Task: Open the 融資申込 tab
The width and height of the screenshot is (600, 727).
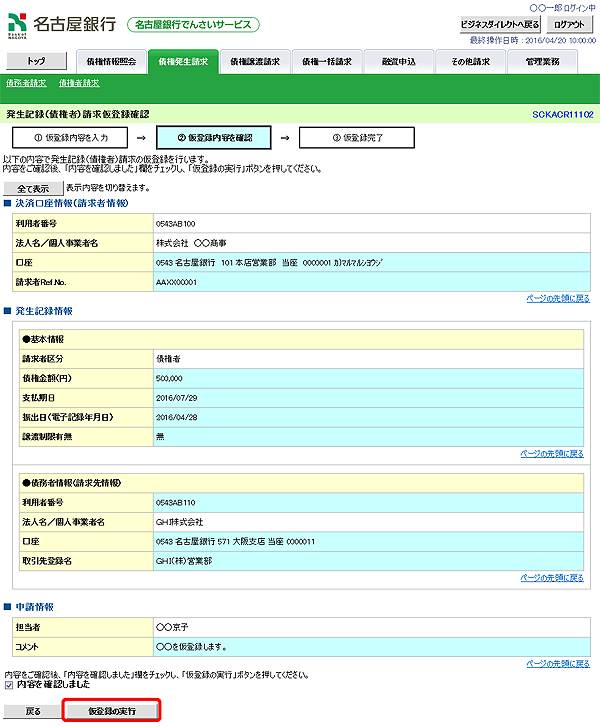Action: tap(399, 62)
